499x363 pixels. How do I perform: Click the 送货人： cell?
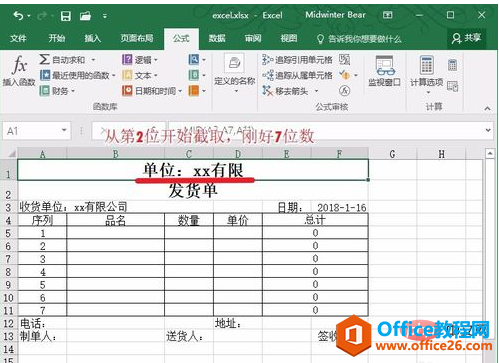pos(189,336)
